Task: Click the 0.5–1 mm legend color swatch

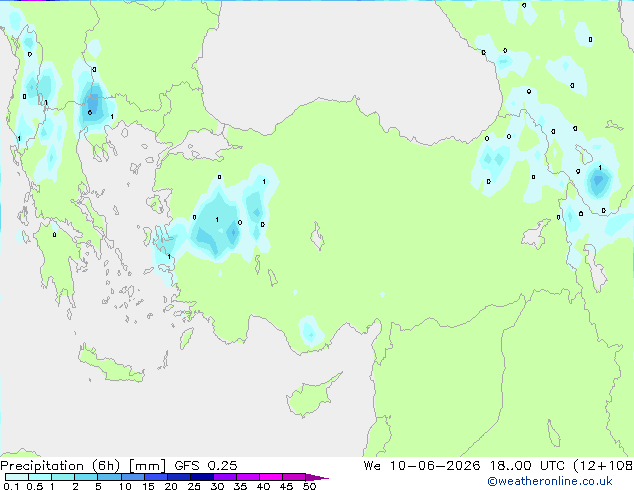Action: pyautogui.click(x=40, y=477)
